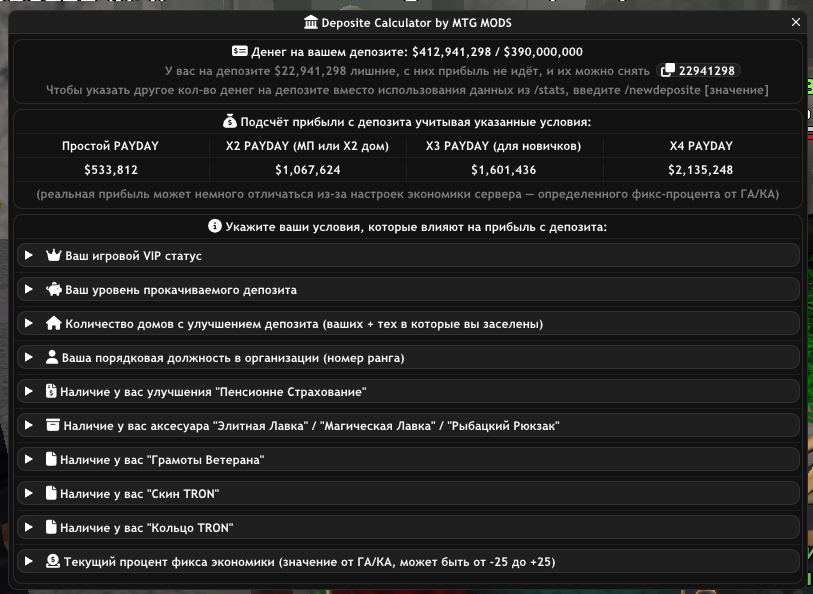
Task: Click the X4 PAYDAY column header
Action: [x=701, y=146]
